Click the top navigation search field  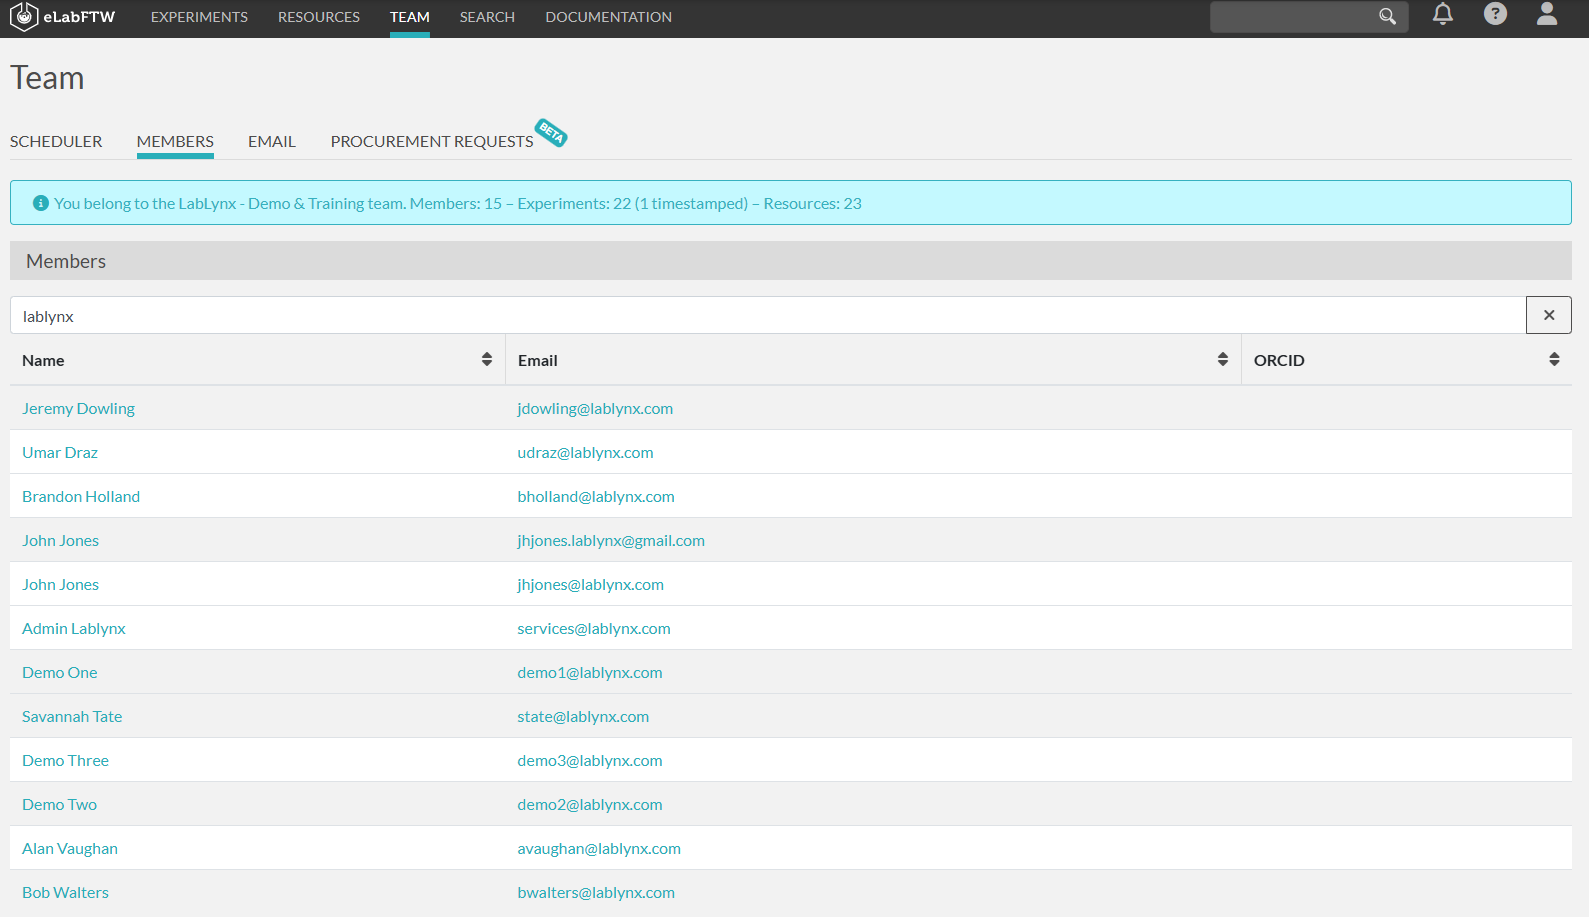(1290, 17)
